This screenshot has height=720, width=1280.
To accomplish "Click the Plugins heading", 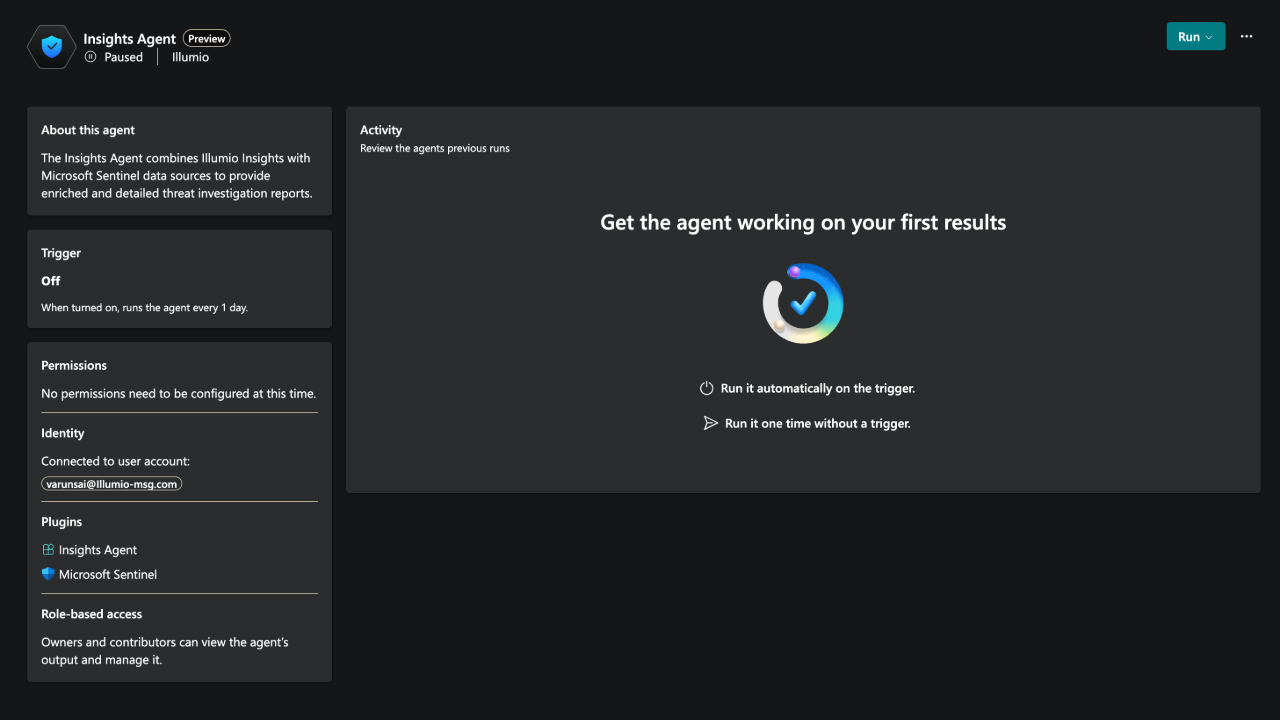I will 62,522.
